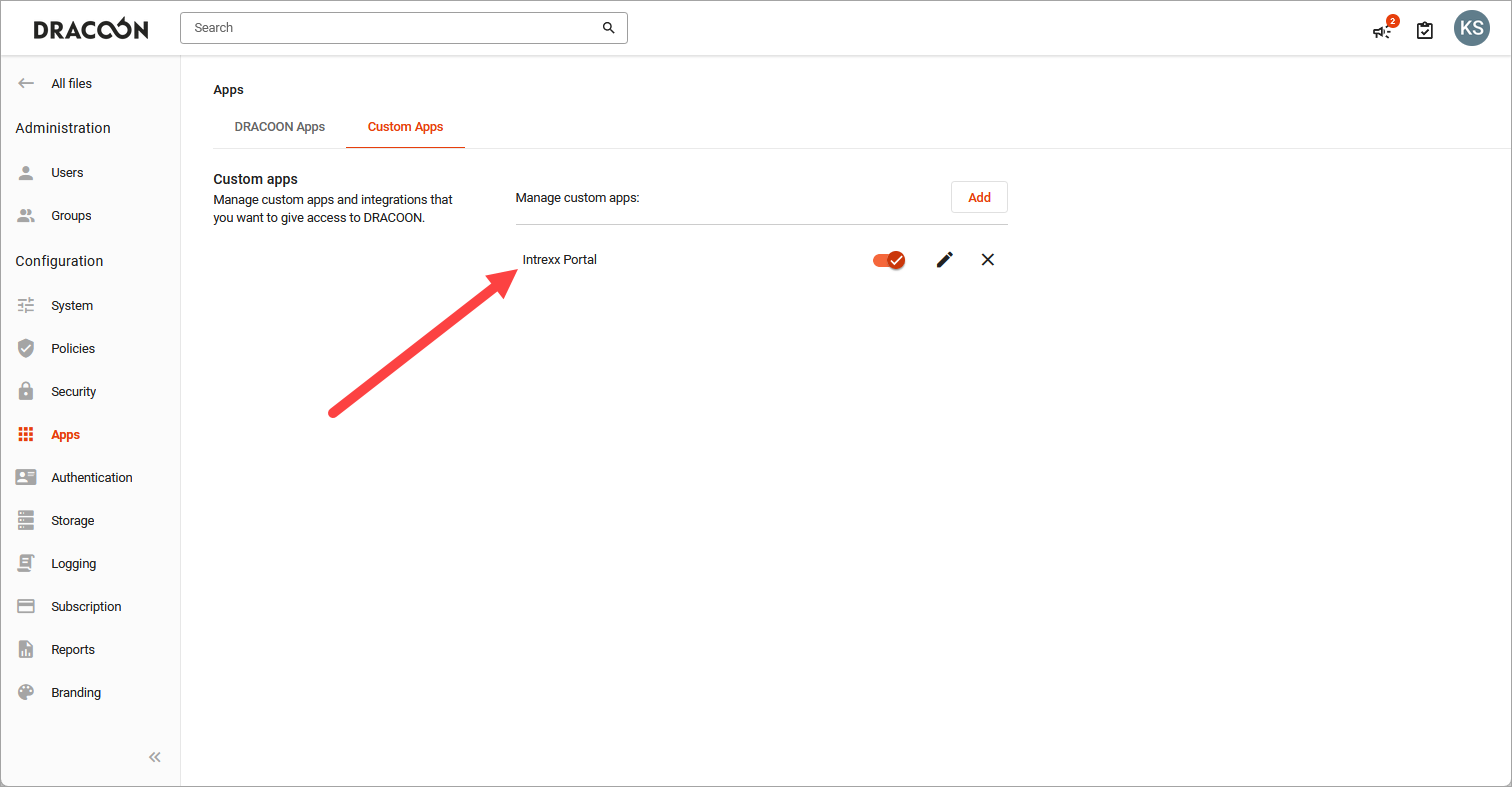This screenshot has width=1512, height=787.
Task: Delete Intrexx Portal using X icon
Action: click(988, 260)
